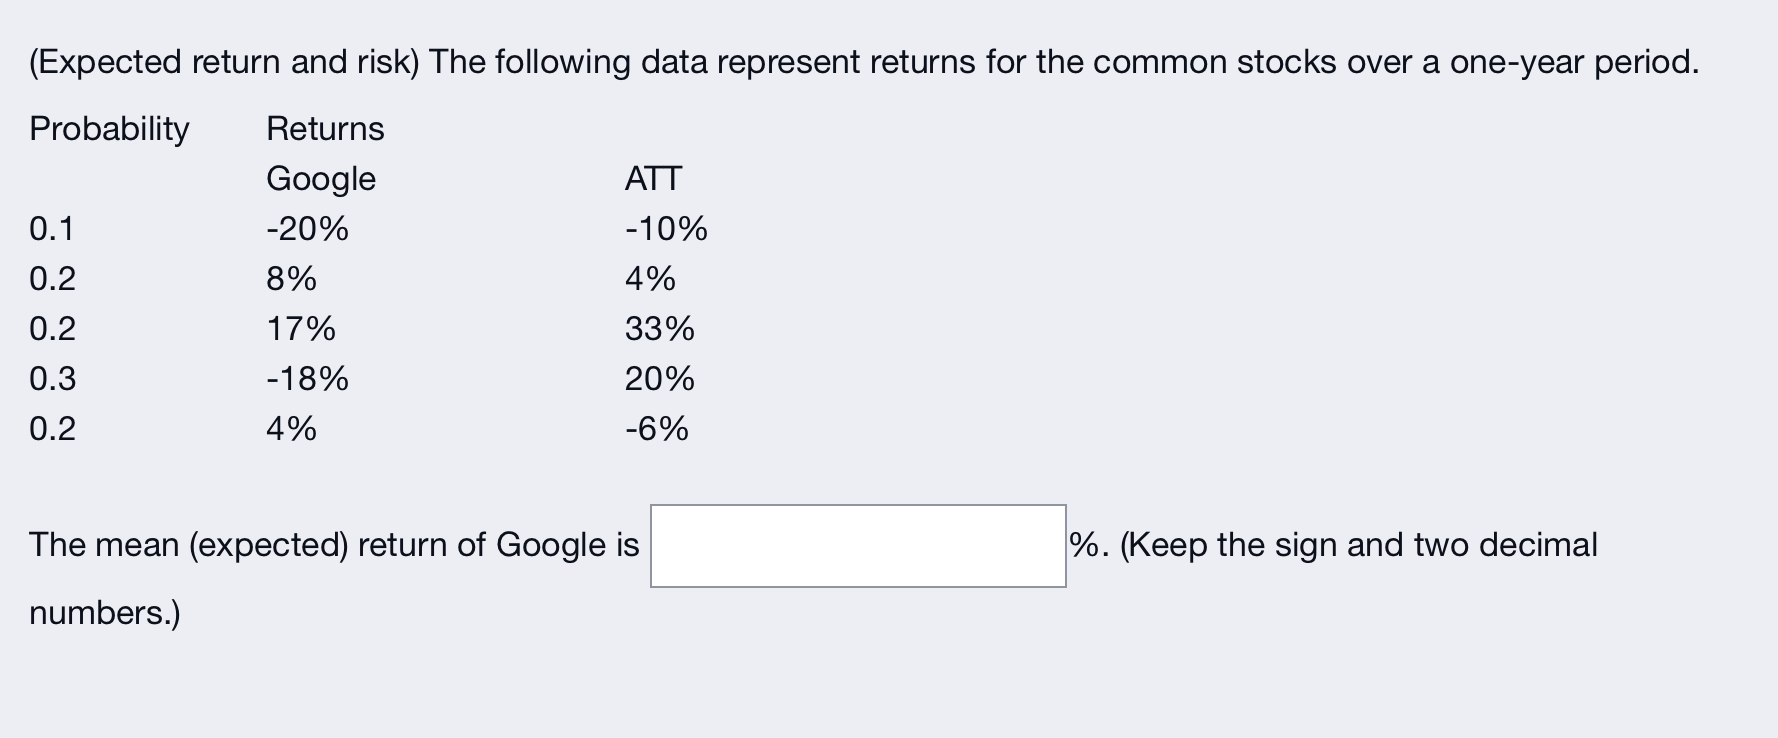
Task: Click the 8% Google return value
Action: [x=290, y=279]
